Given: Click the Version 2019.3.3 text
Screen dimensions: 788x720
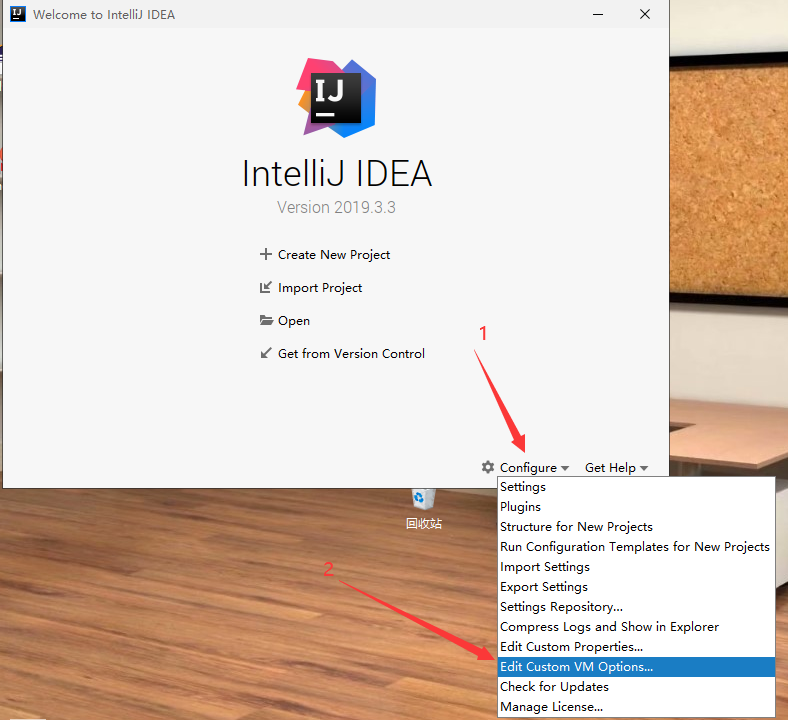Looking at the screenshot, I should 336,208.
